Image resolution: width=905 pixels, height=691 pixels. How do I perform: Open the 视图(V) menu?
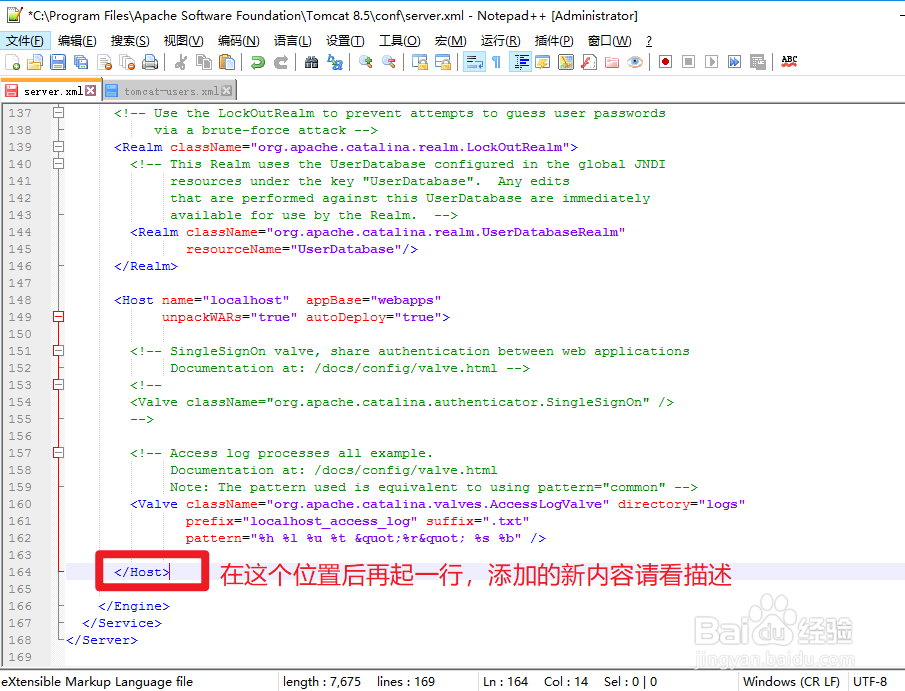[184, 41]
